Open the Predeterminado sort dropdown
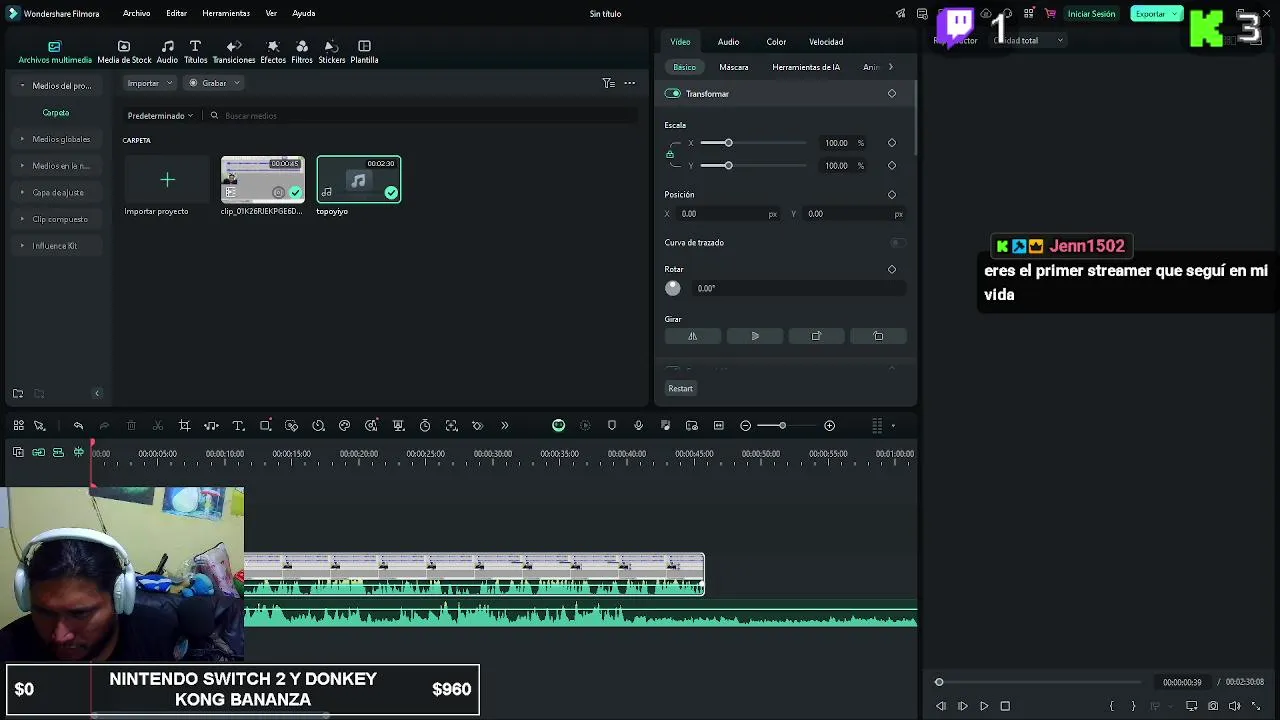The height and width of the screenshot is (720, 1280). 160,116
